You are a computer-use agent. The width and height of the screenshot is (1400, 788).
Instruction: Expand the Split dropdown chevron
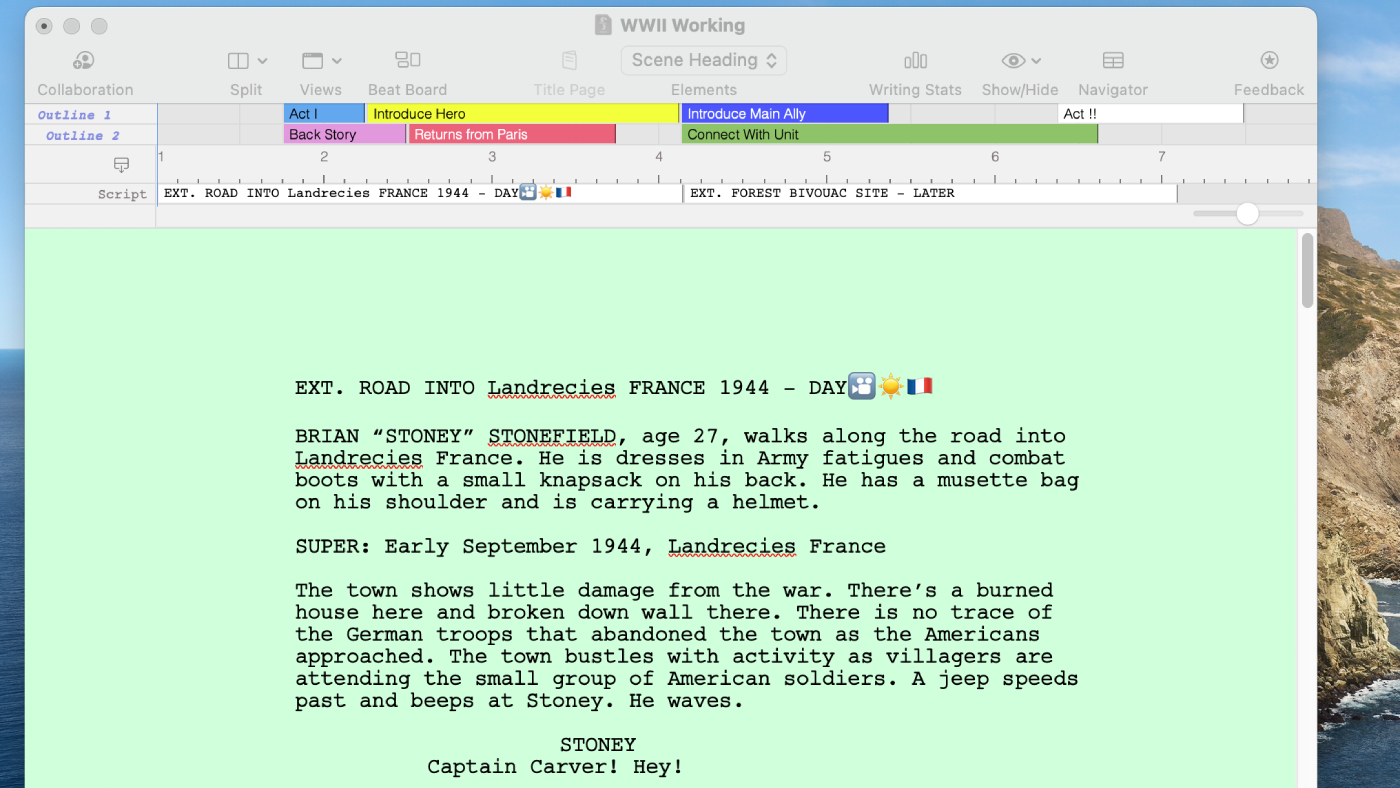pyautogui.click(x=262, y=60)
